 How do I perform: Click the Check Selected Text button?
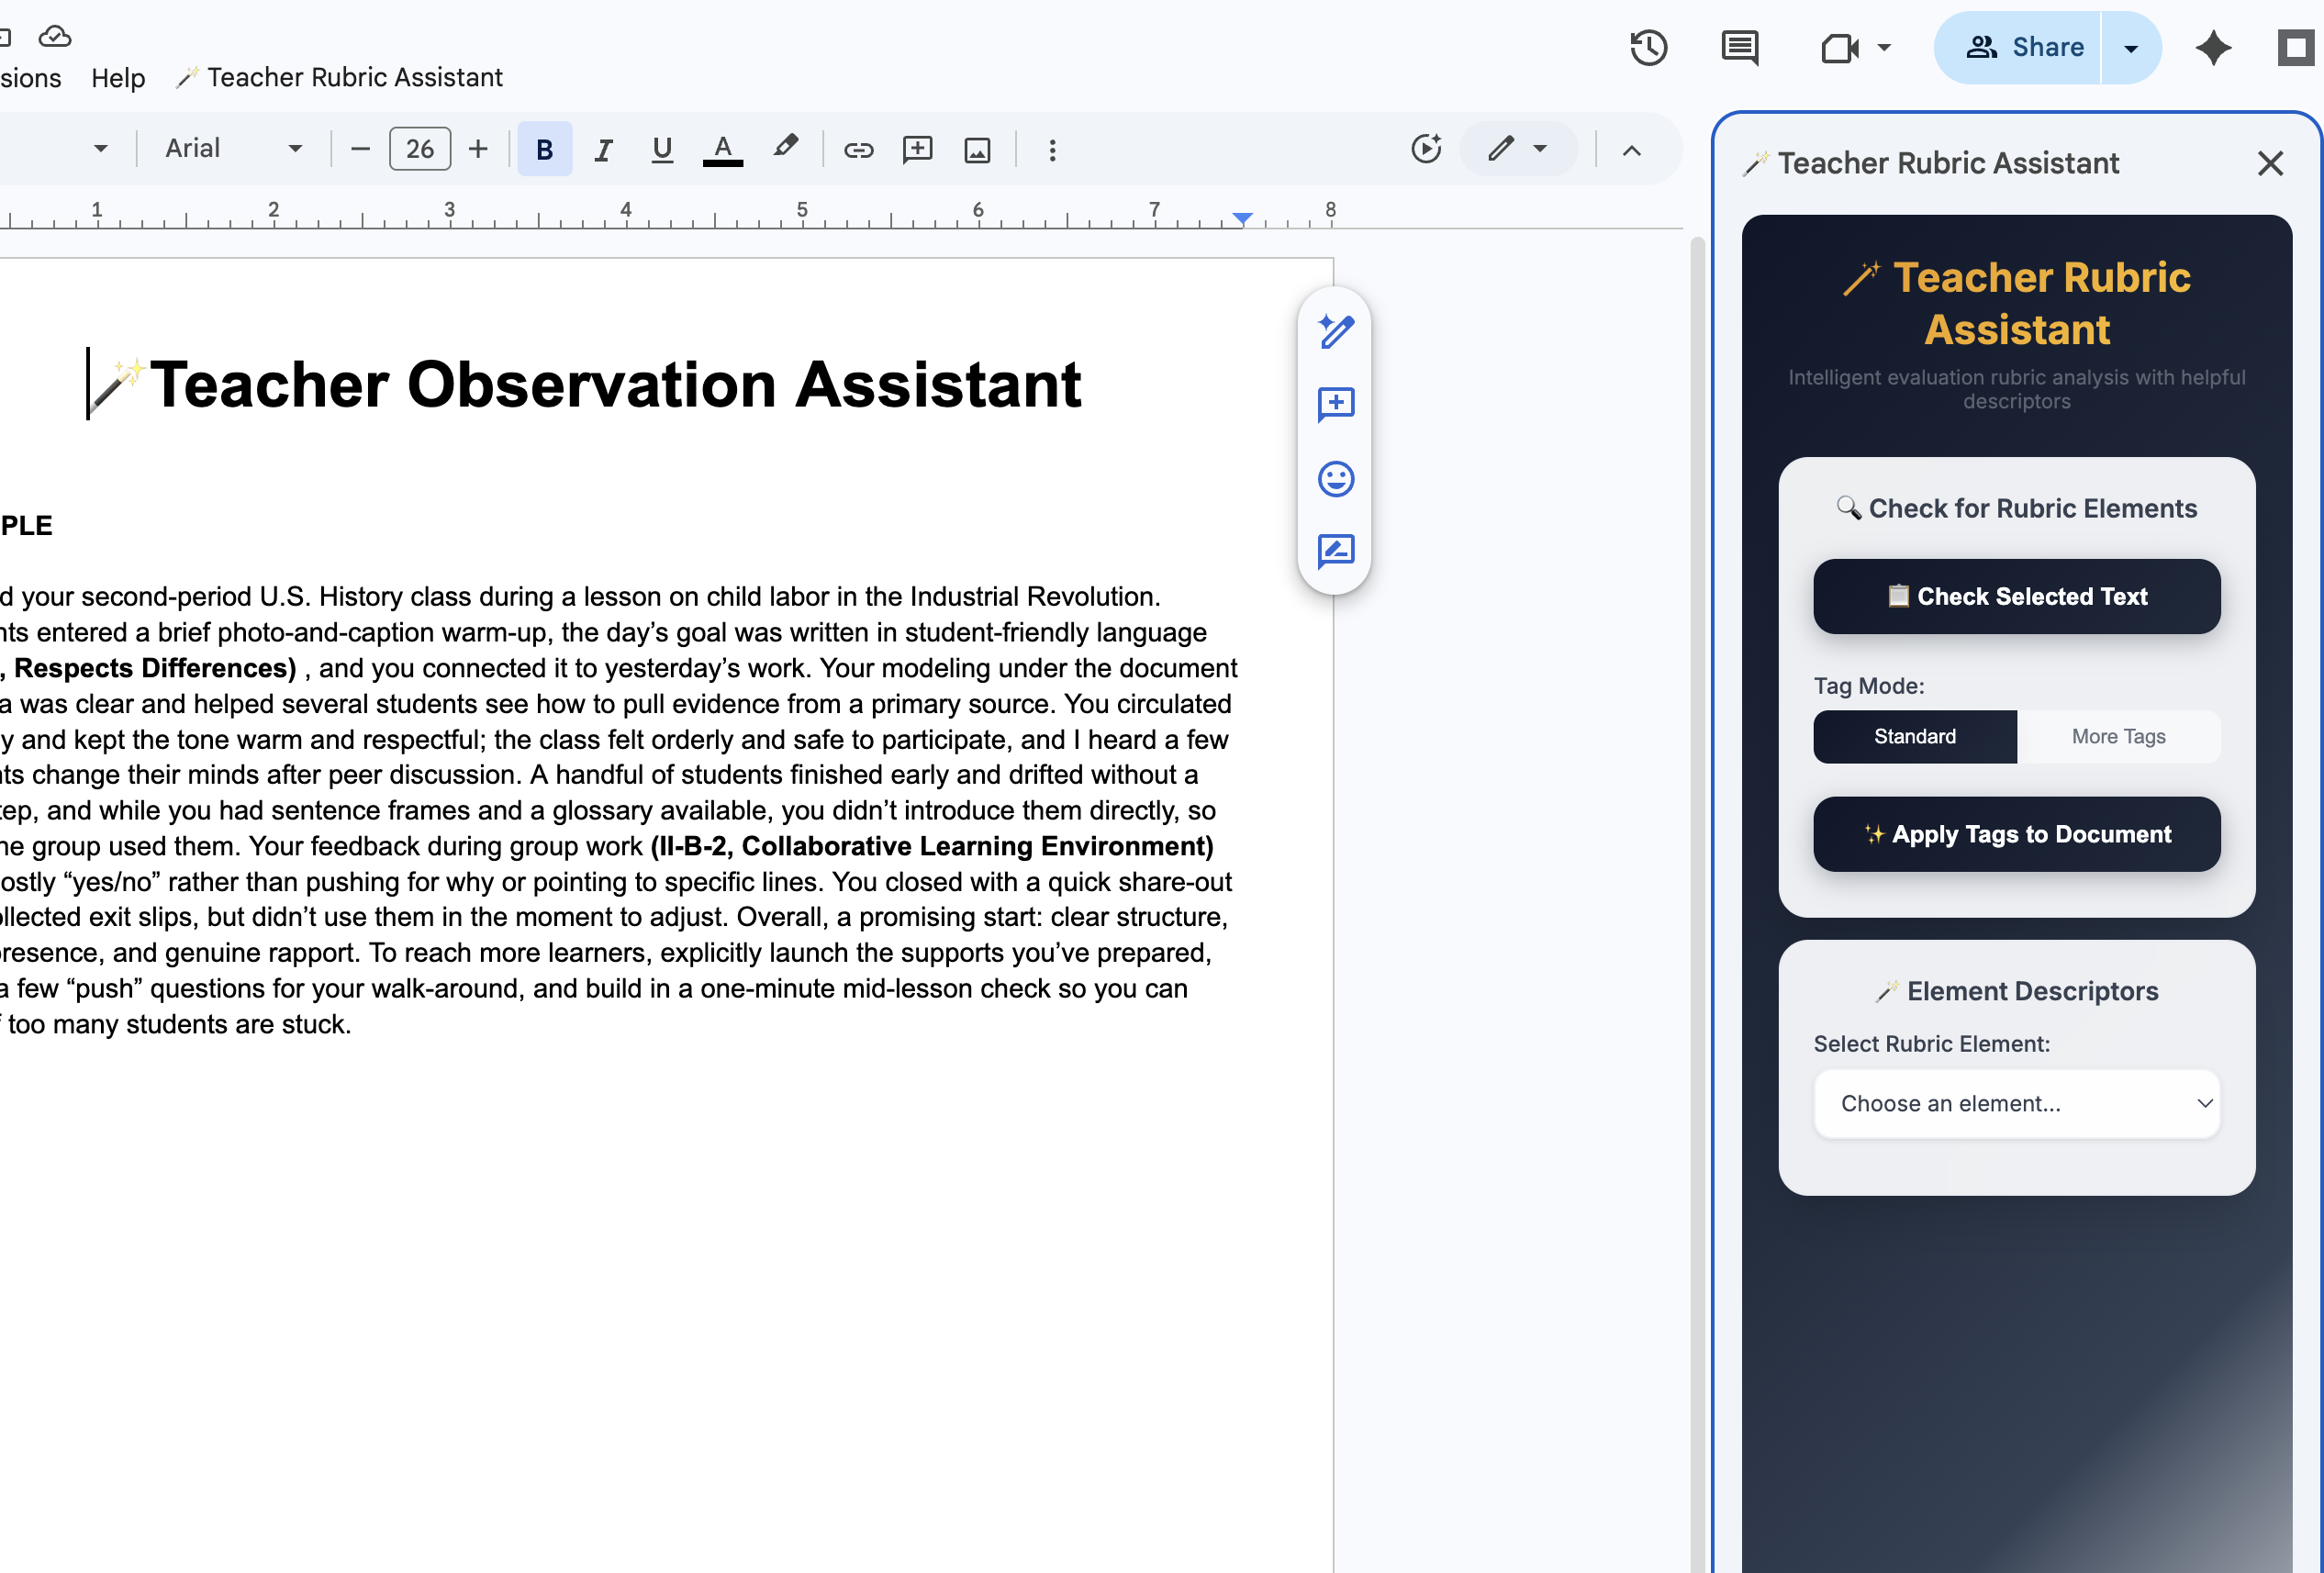coord(2016,596)
